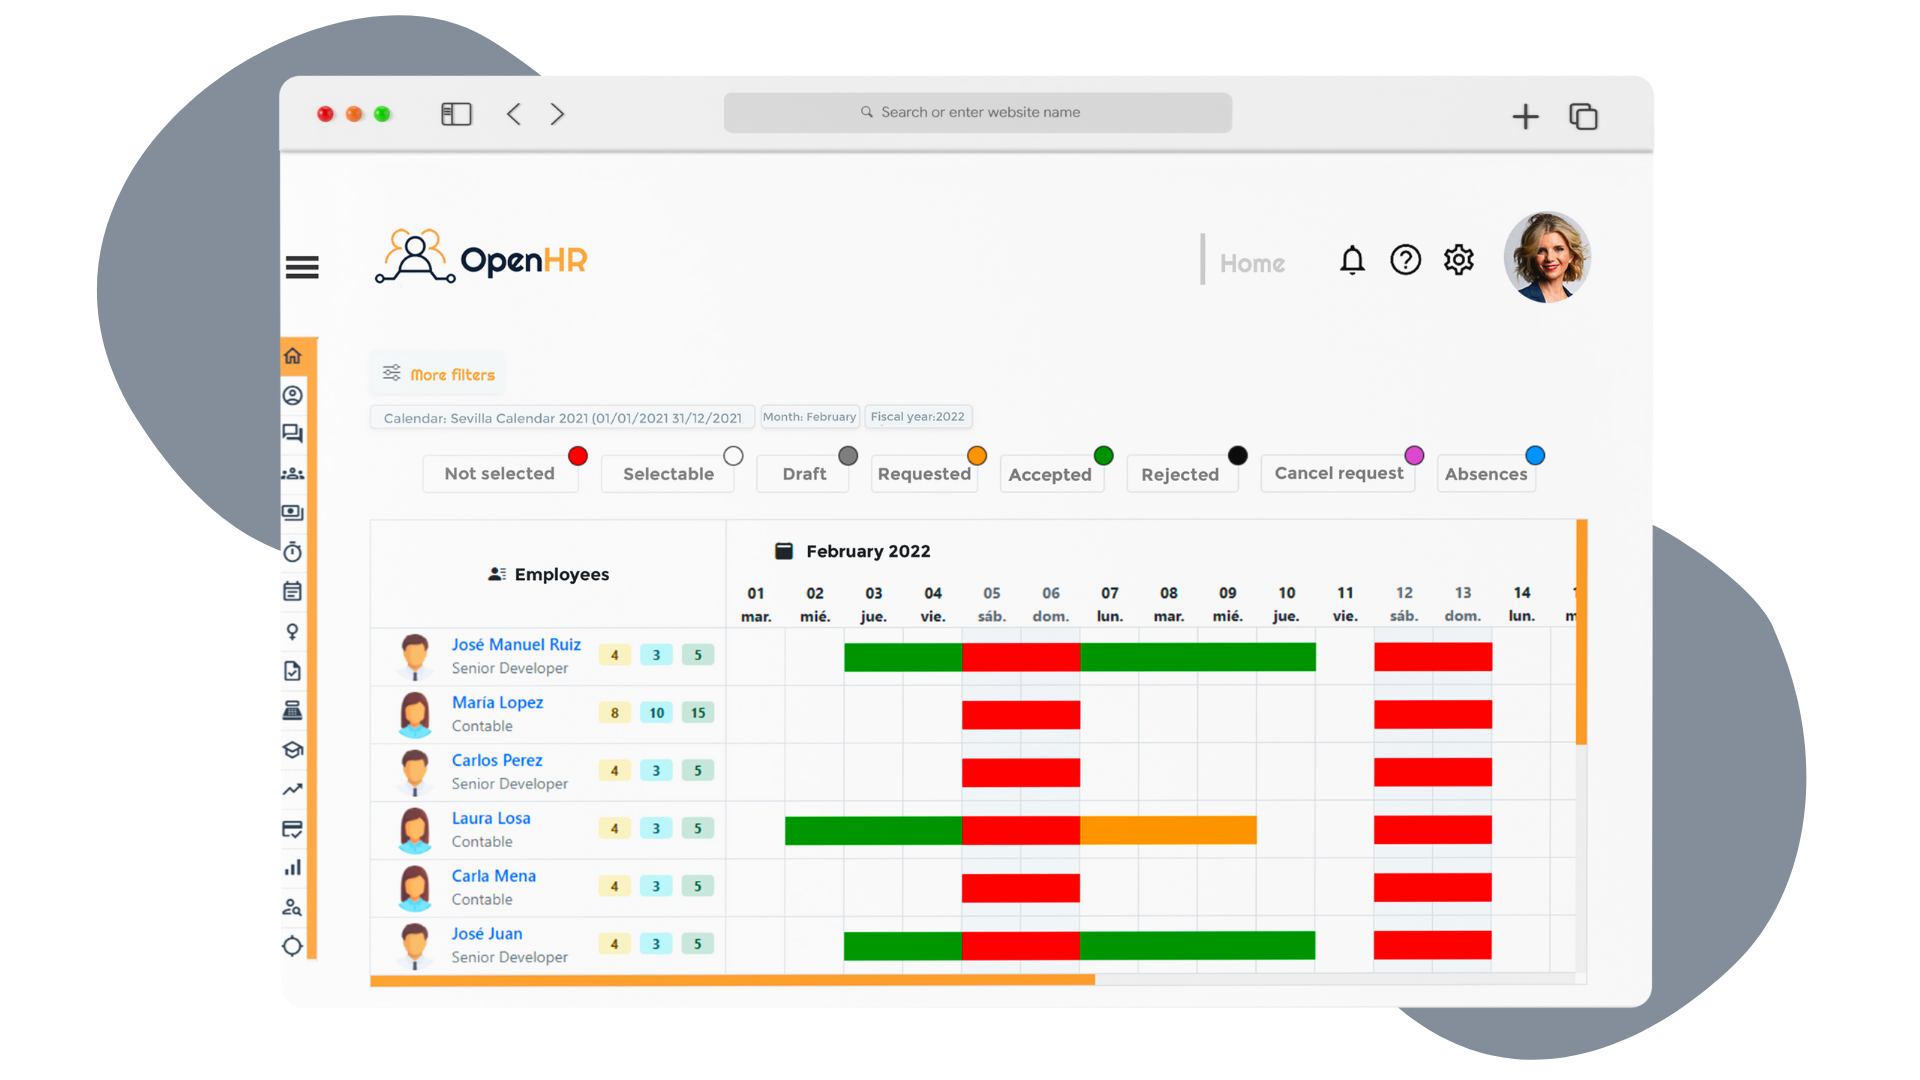Open the help question mark icon
The width and height of the screenshot is (1920, 1080).
point(1405,260)
